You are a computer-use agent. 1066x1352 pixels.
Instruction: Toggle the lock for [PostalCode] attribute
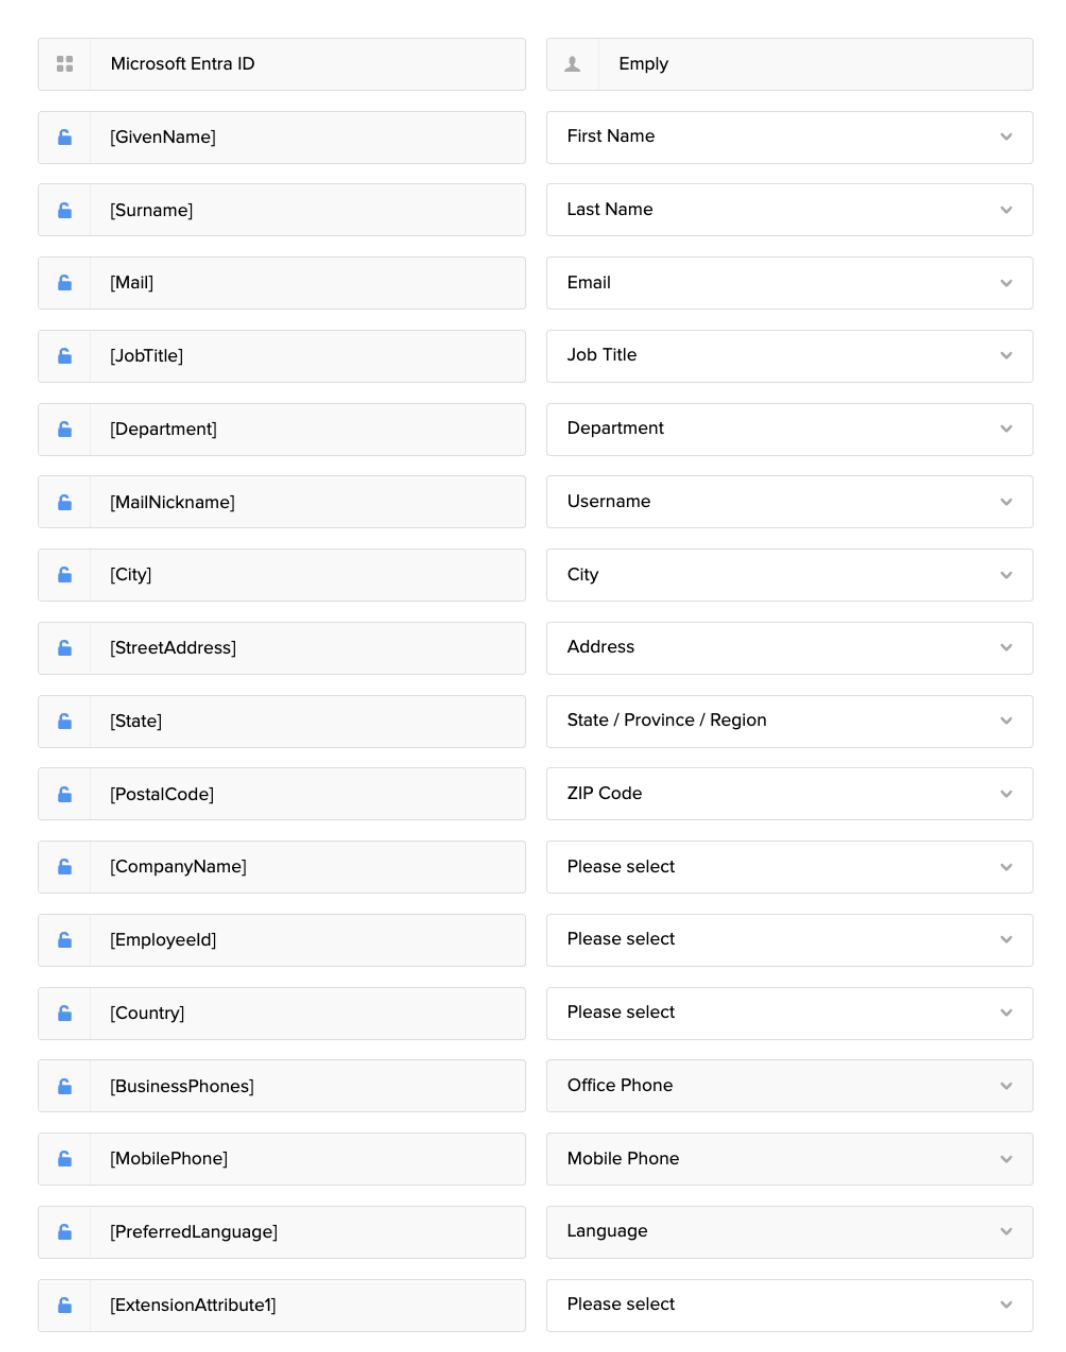(65, 794)
